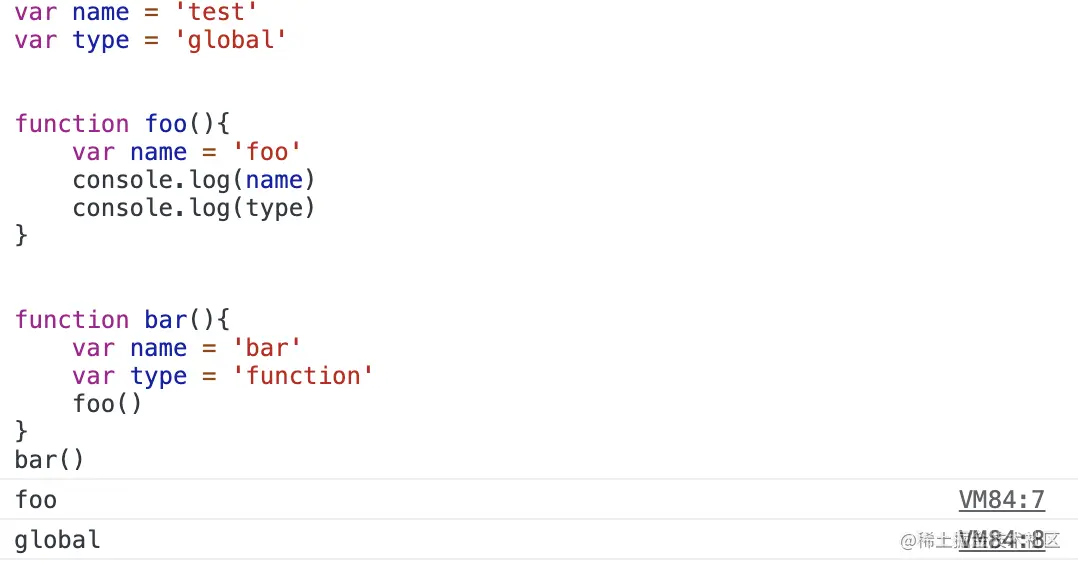1078x568 pixels.
Task: Click the function foo declaration name
Action: point(166,124)
